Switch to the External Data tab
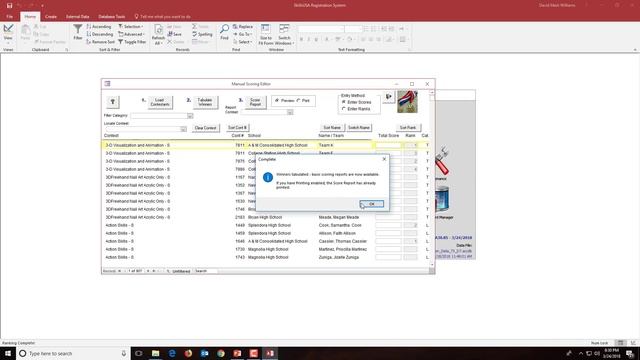The width and height of the screenshot is (640, 360). coord(78,17)
